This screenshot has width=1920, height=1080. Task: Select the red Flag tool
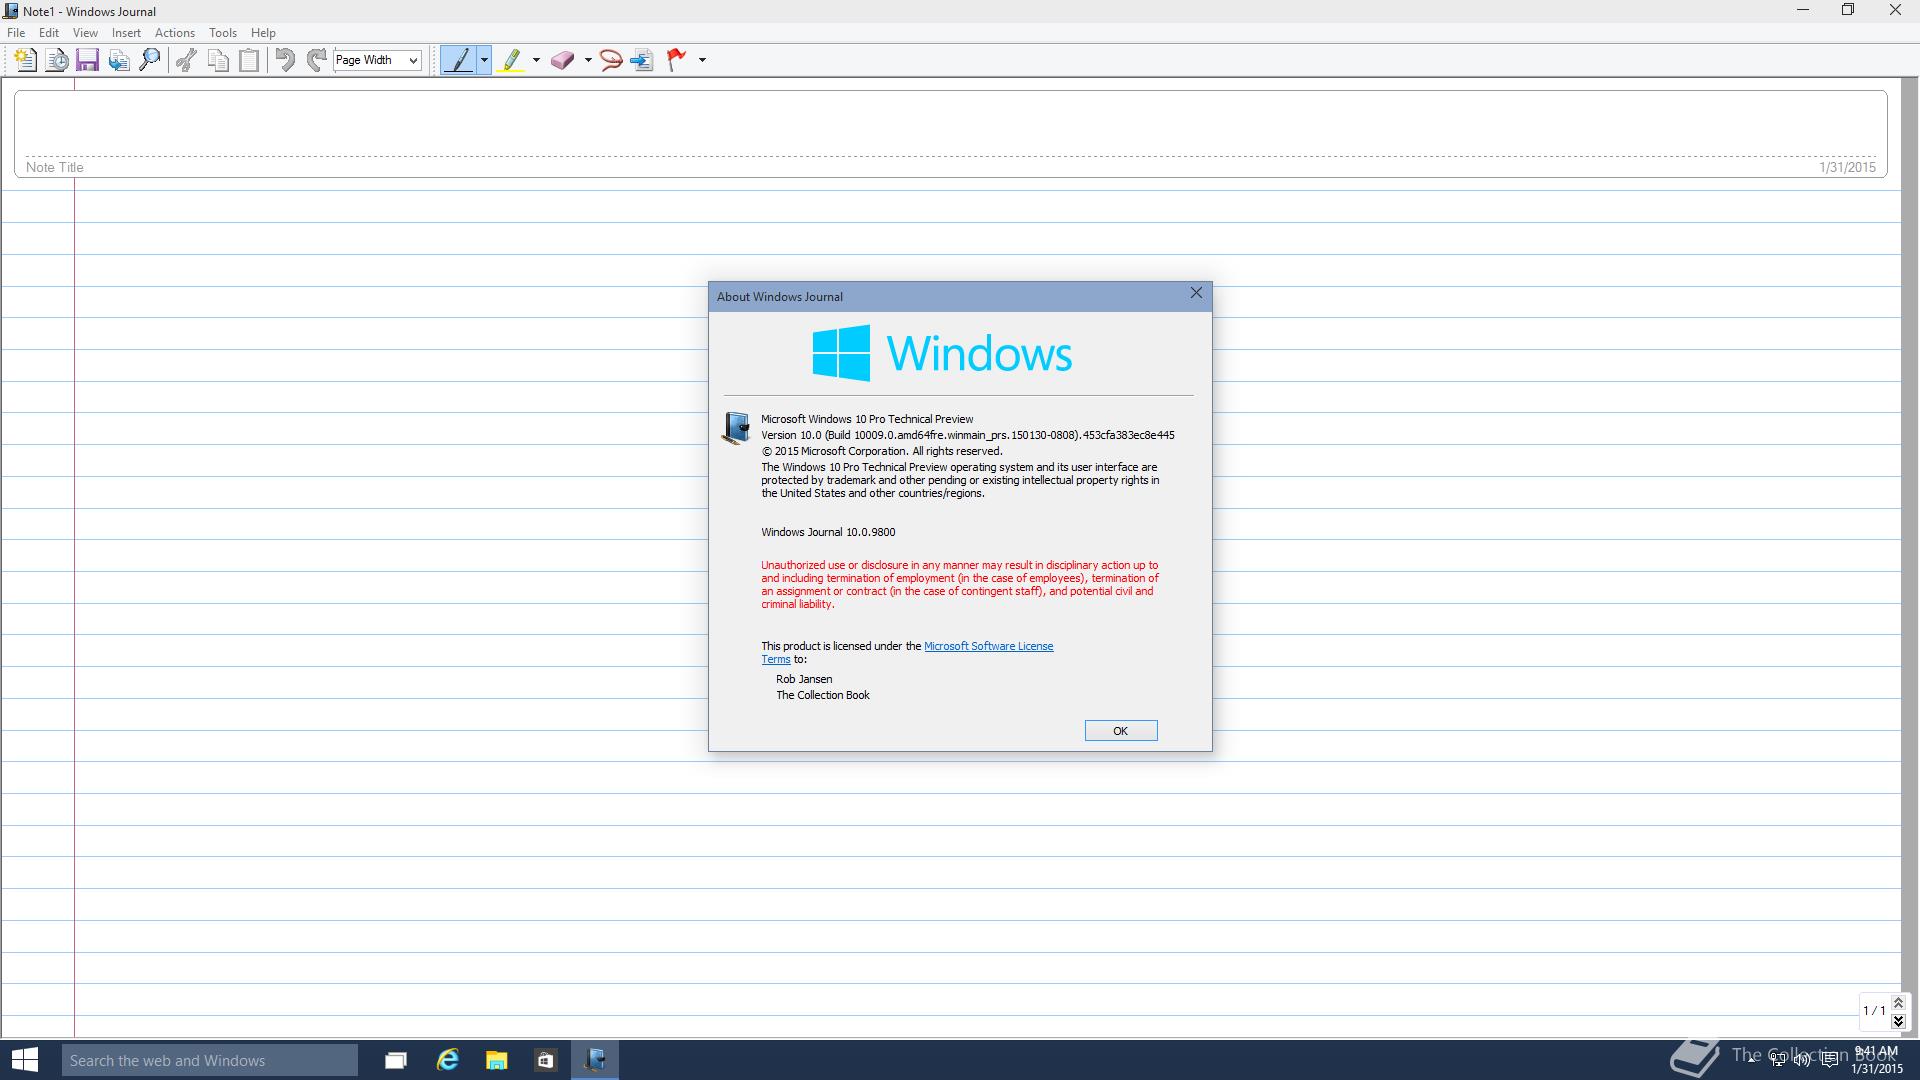[x=677, y=60]
